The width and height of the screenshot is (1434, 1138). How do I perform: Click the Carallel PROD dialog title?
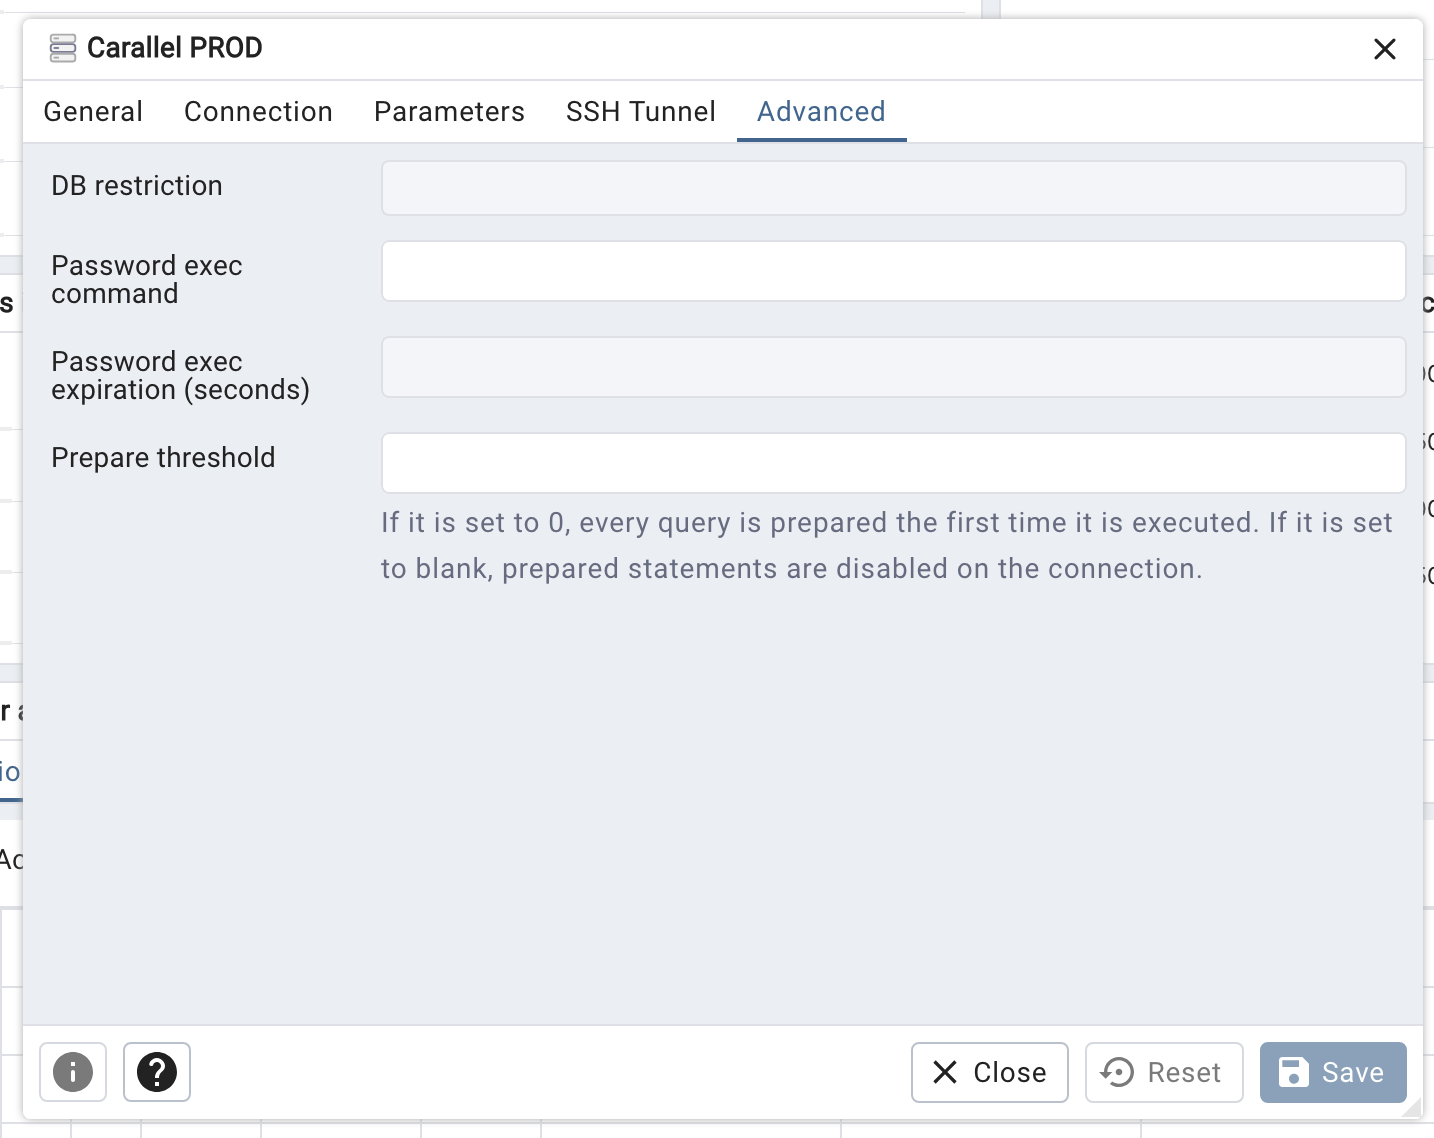coord(175,48)
